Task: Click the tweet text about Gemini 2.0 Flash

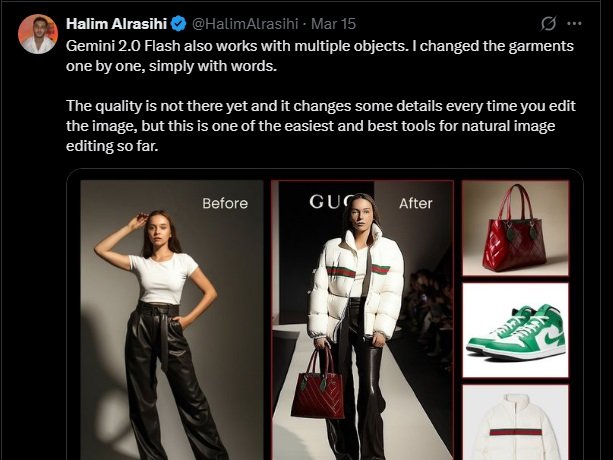Action: 320,56
